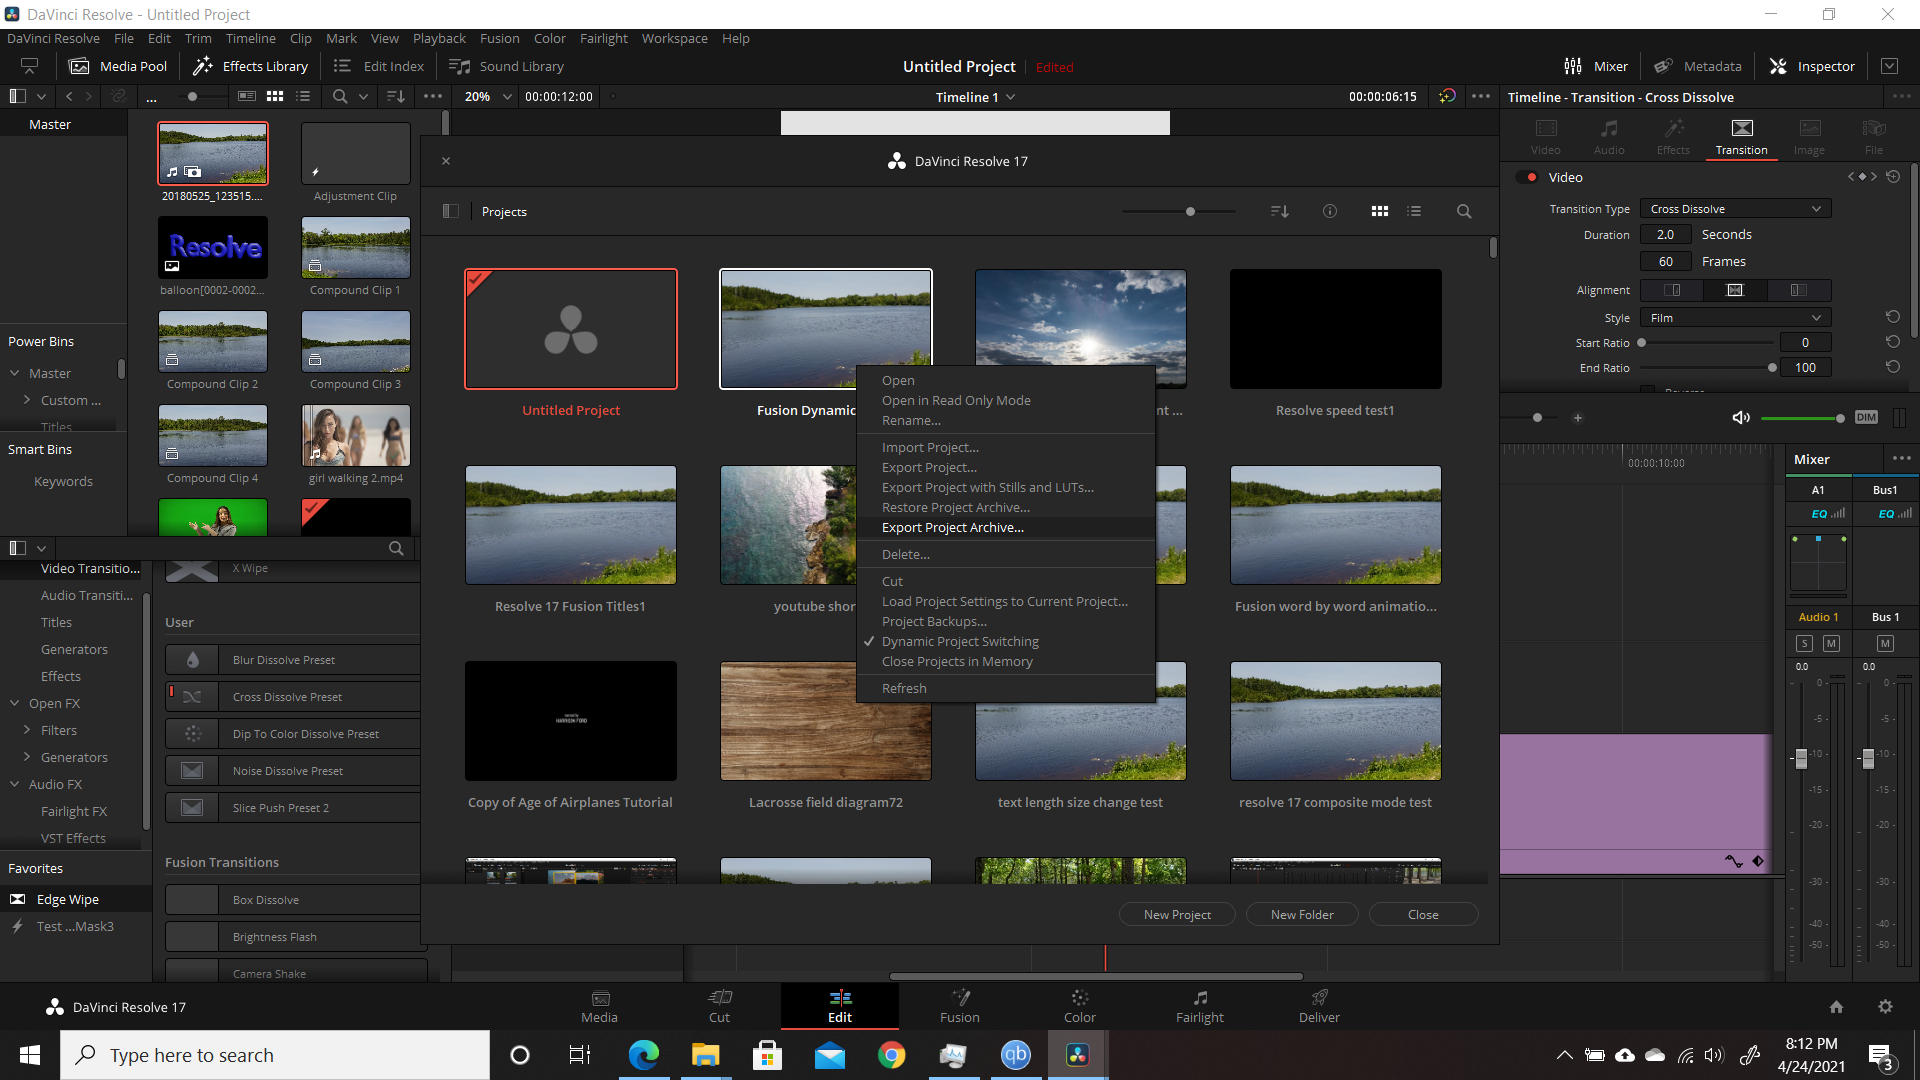Open the File menu
The image size is (1920, 1080).
(x=124, y=38)
